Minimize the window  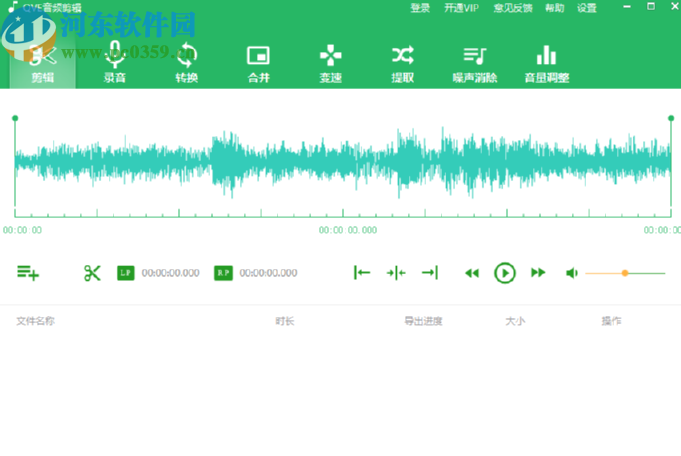627,7
